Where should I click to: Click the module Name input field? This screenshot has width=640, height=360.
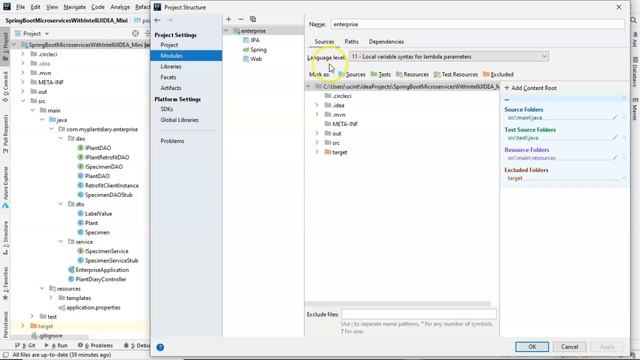477,24
